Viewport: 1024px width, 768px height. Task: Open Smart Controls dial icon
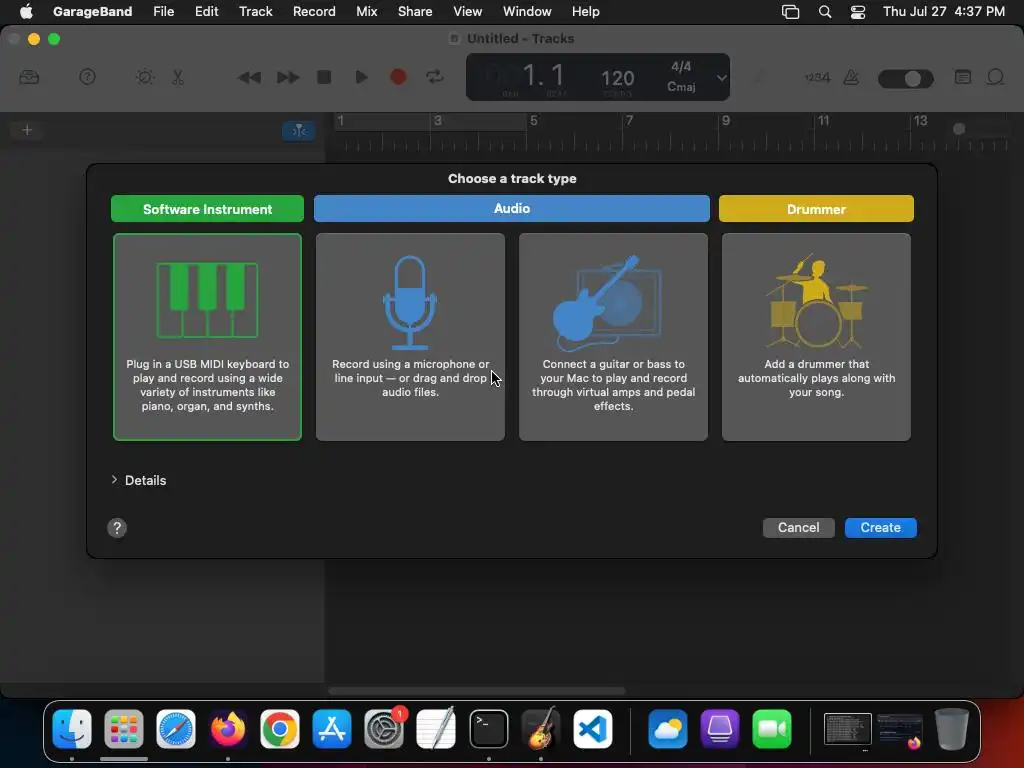click(x=145, y=77)
